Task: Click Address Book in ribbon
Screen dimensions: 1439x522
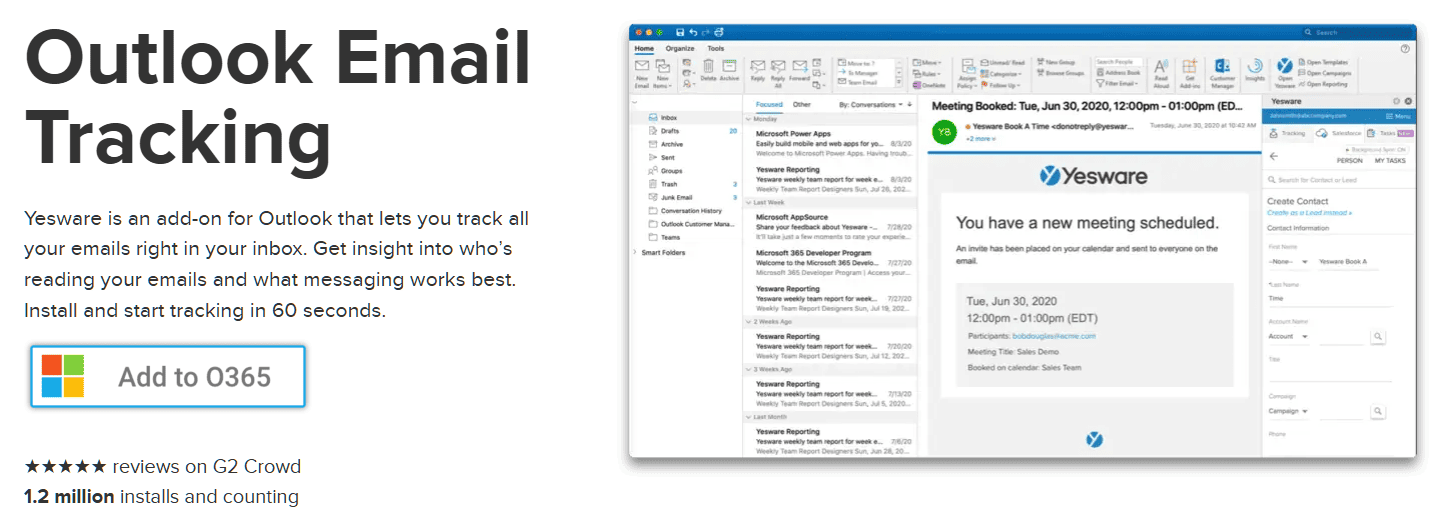Action: (1119, 73)
